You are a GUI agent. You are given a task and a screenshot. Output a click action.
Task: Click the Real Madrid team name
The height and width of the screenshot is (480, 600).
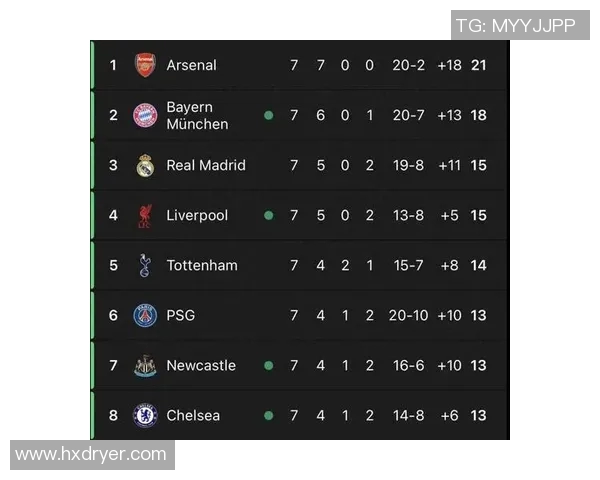(x=205, y=165)
